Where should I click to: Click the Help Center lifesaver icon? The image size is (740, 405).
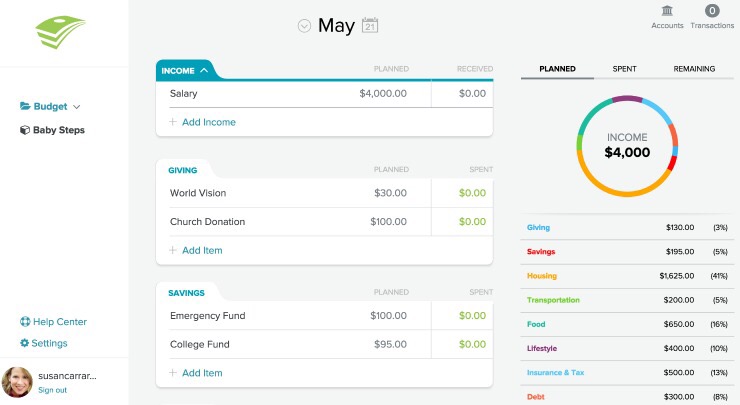(25, 322)
